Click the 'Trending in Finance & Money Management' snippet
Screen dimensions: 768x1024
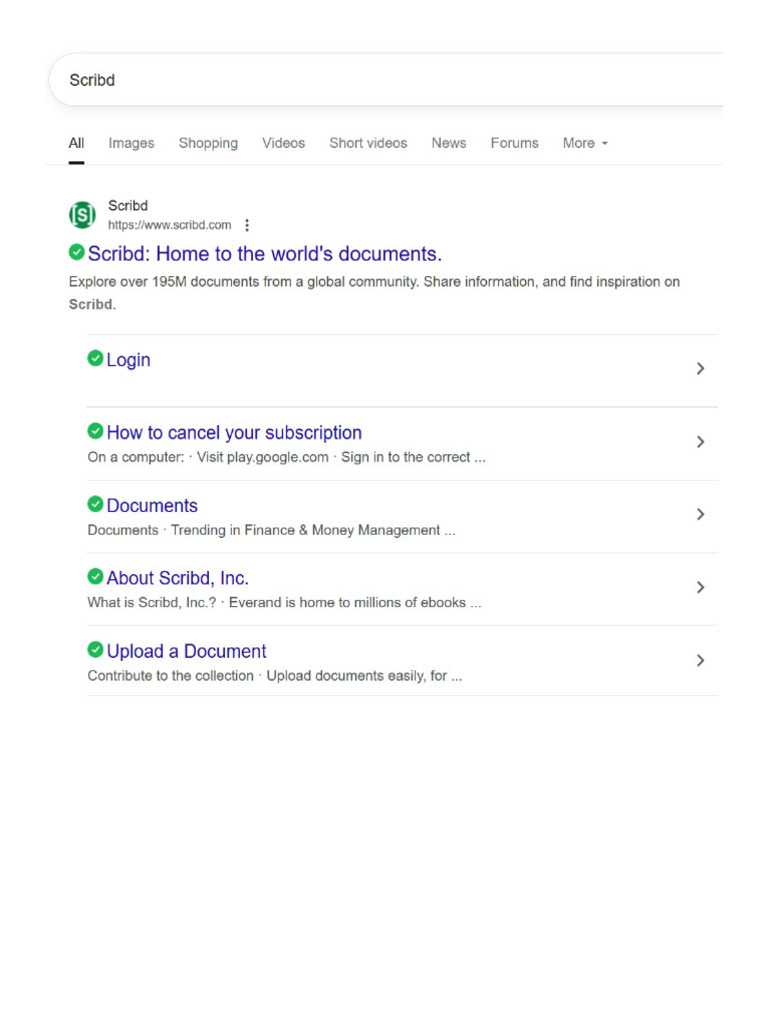tap(306, 530)
